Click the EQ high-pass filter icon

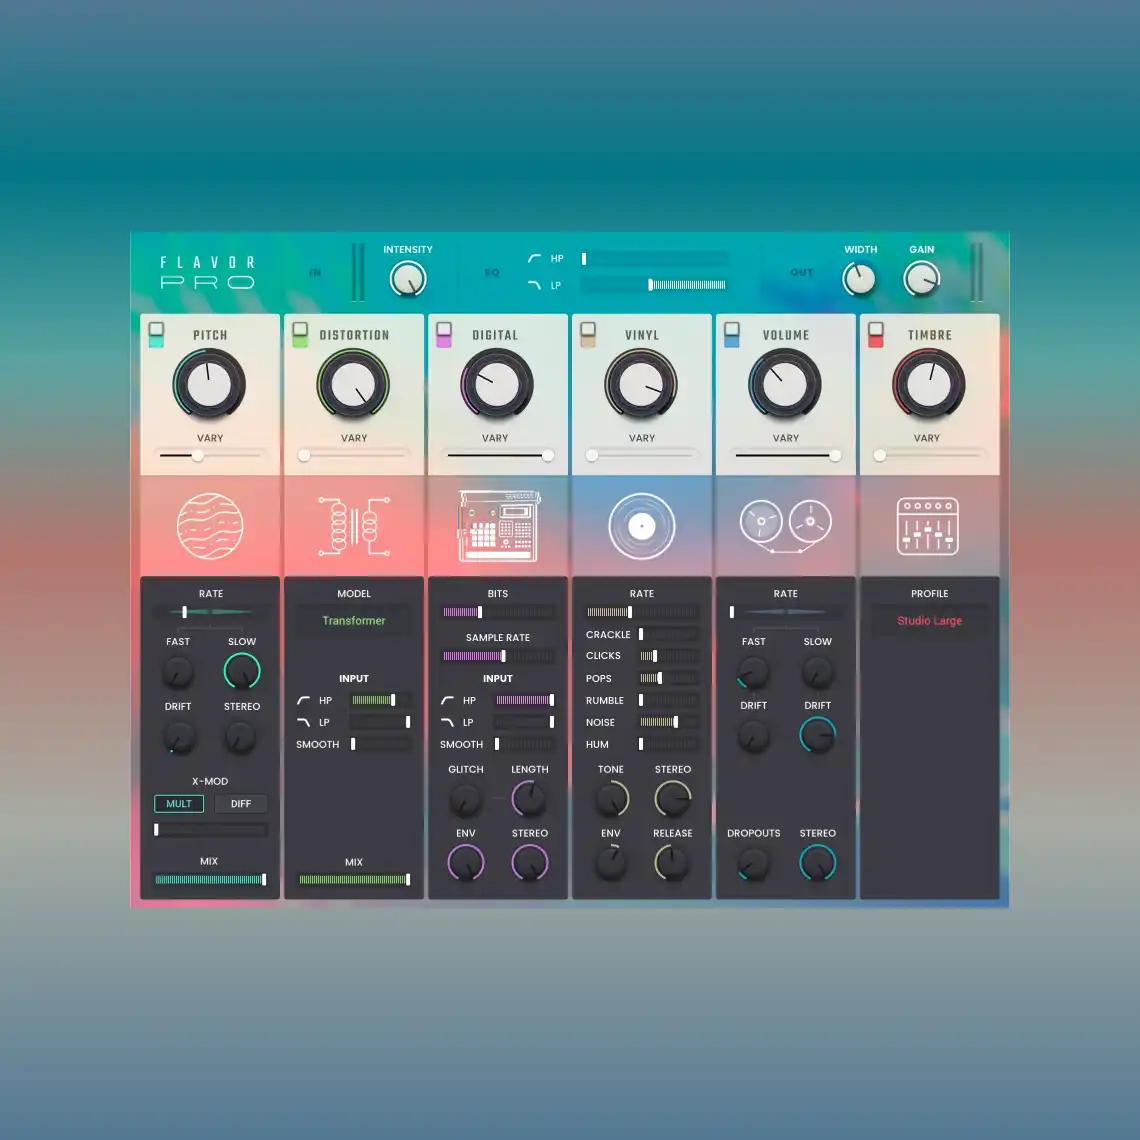[534, 259]
